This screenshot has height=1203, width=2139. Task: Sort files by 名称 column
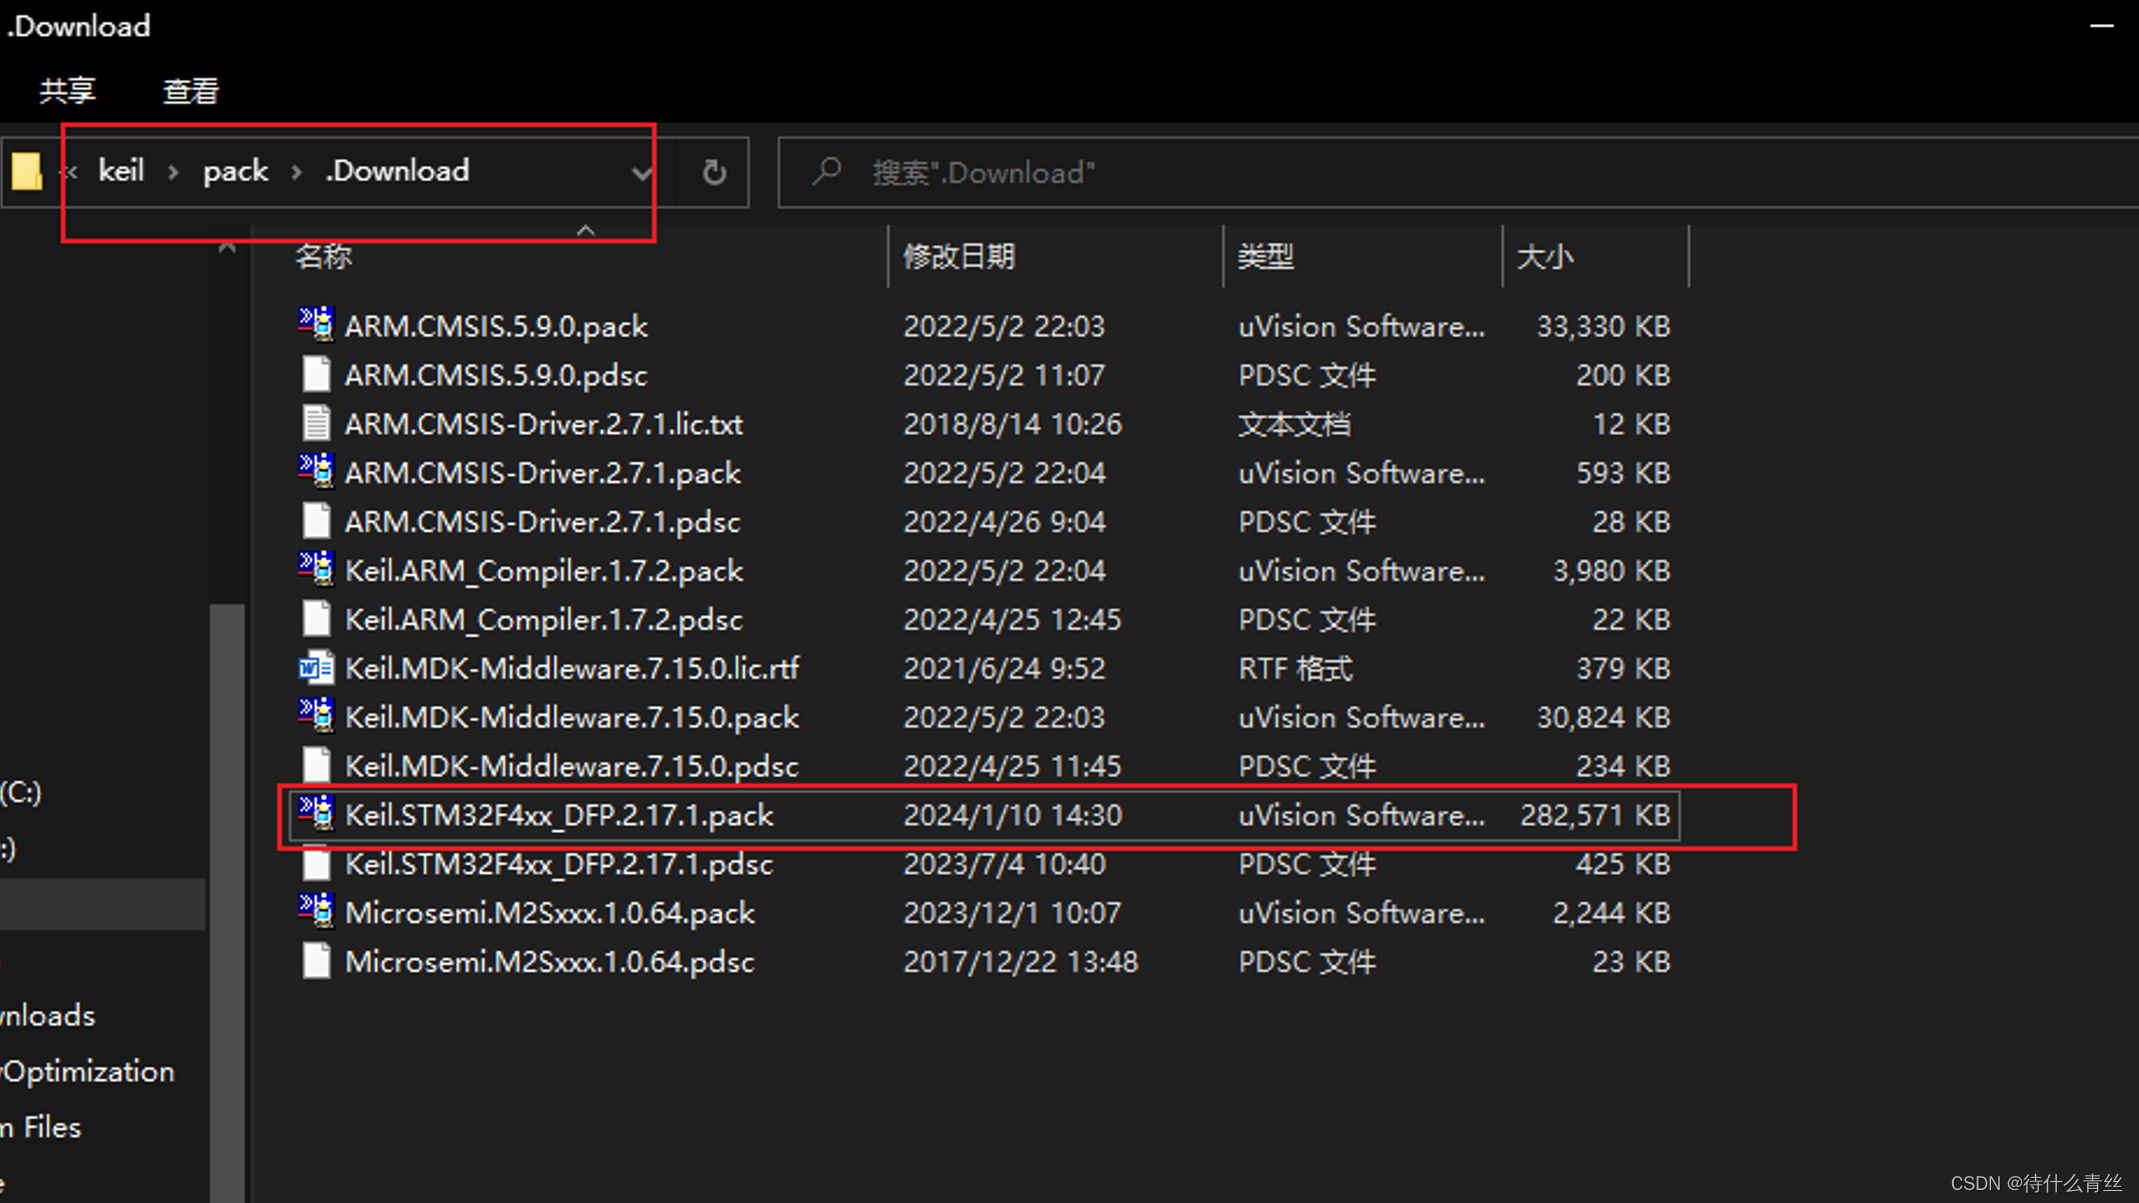(x=324, y=257)
